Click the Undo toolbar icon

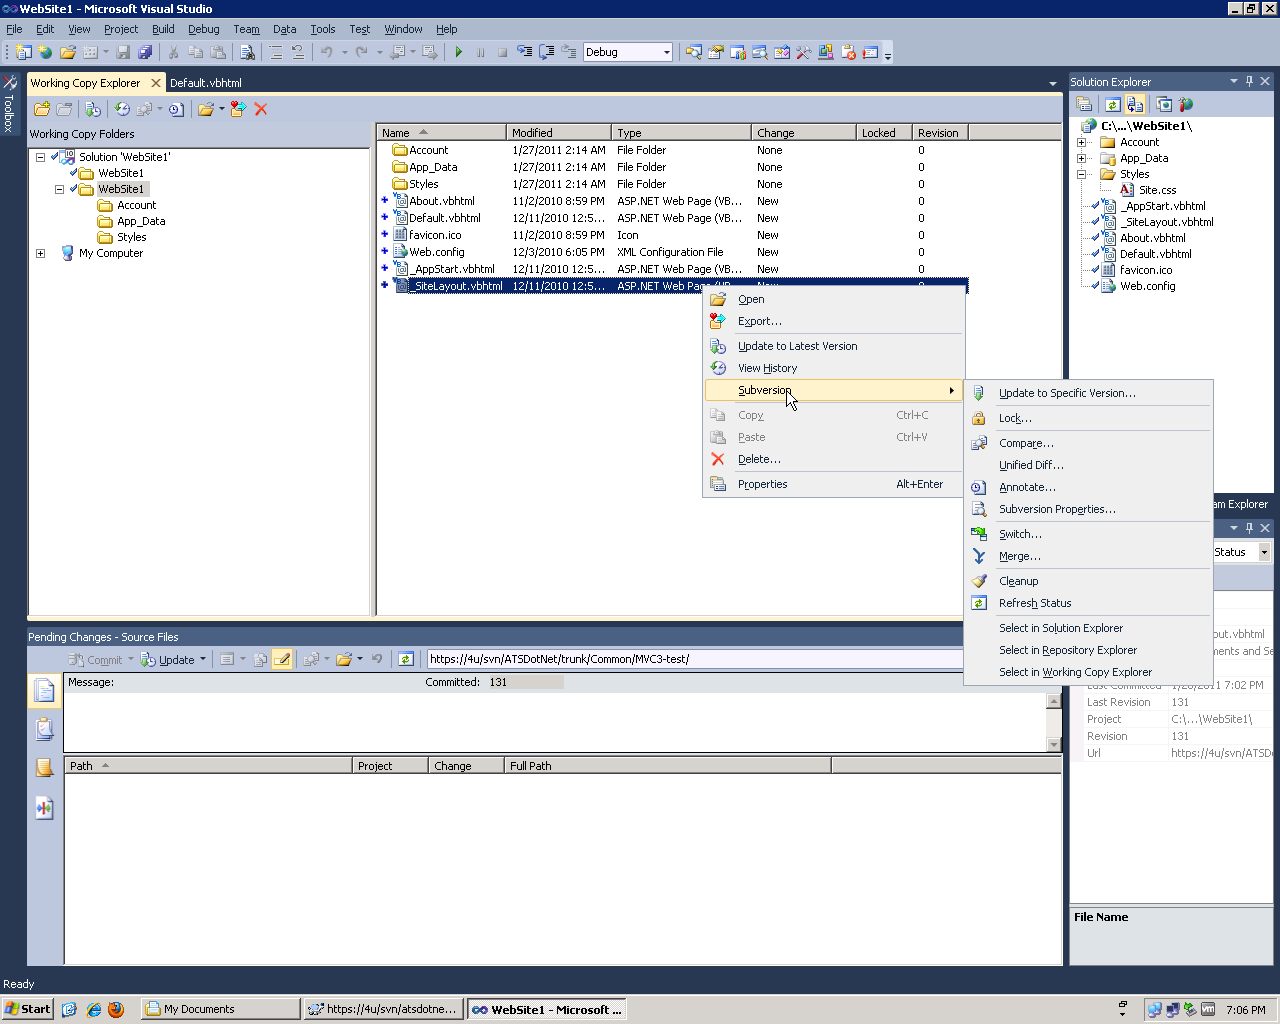pyautogui.click(x=326, y=52)
